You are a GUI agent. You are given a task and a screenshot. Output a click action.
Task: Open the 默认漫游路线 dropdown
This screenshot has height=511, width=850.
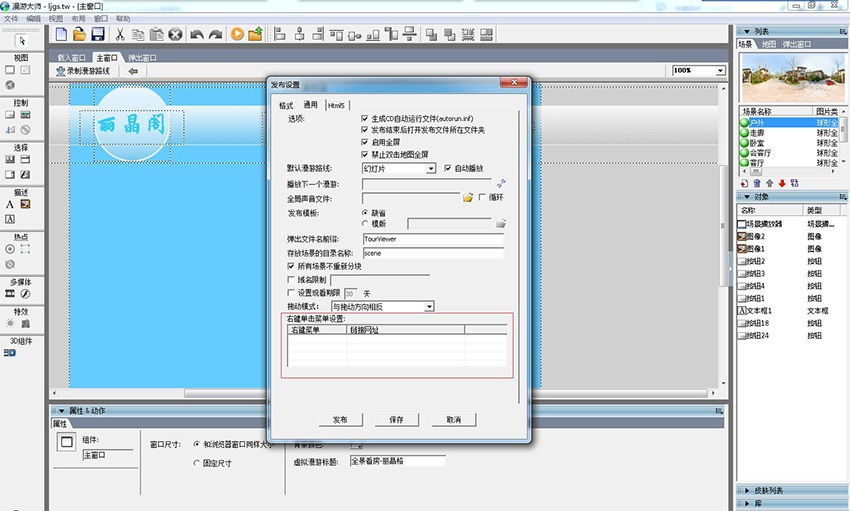[x=431, y=169]
